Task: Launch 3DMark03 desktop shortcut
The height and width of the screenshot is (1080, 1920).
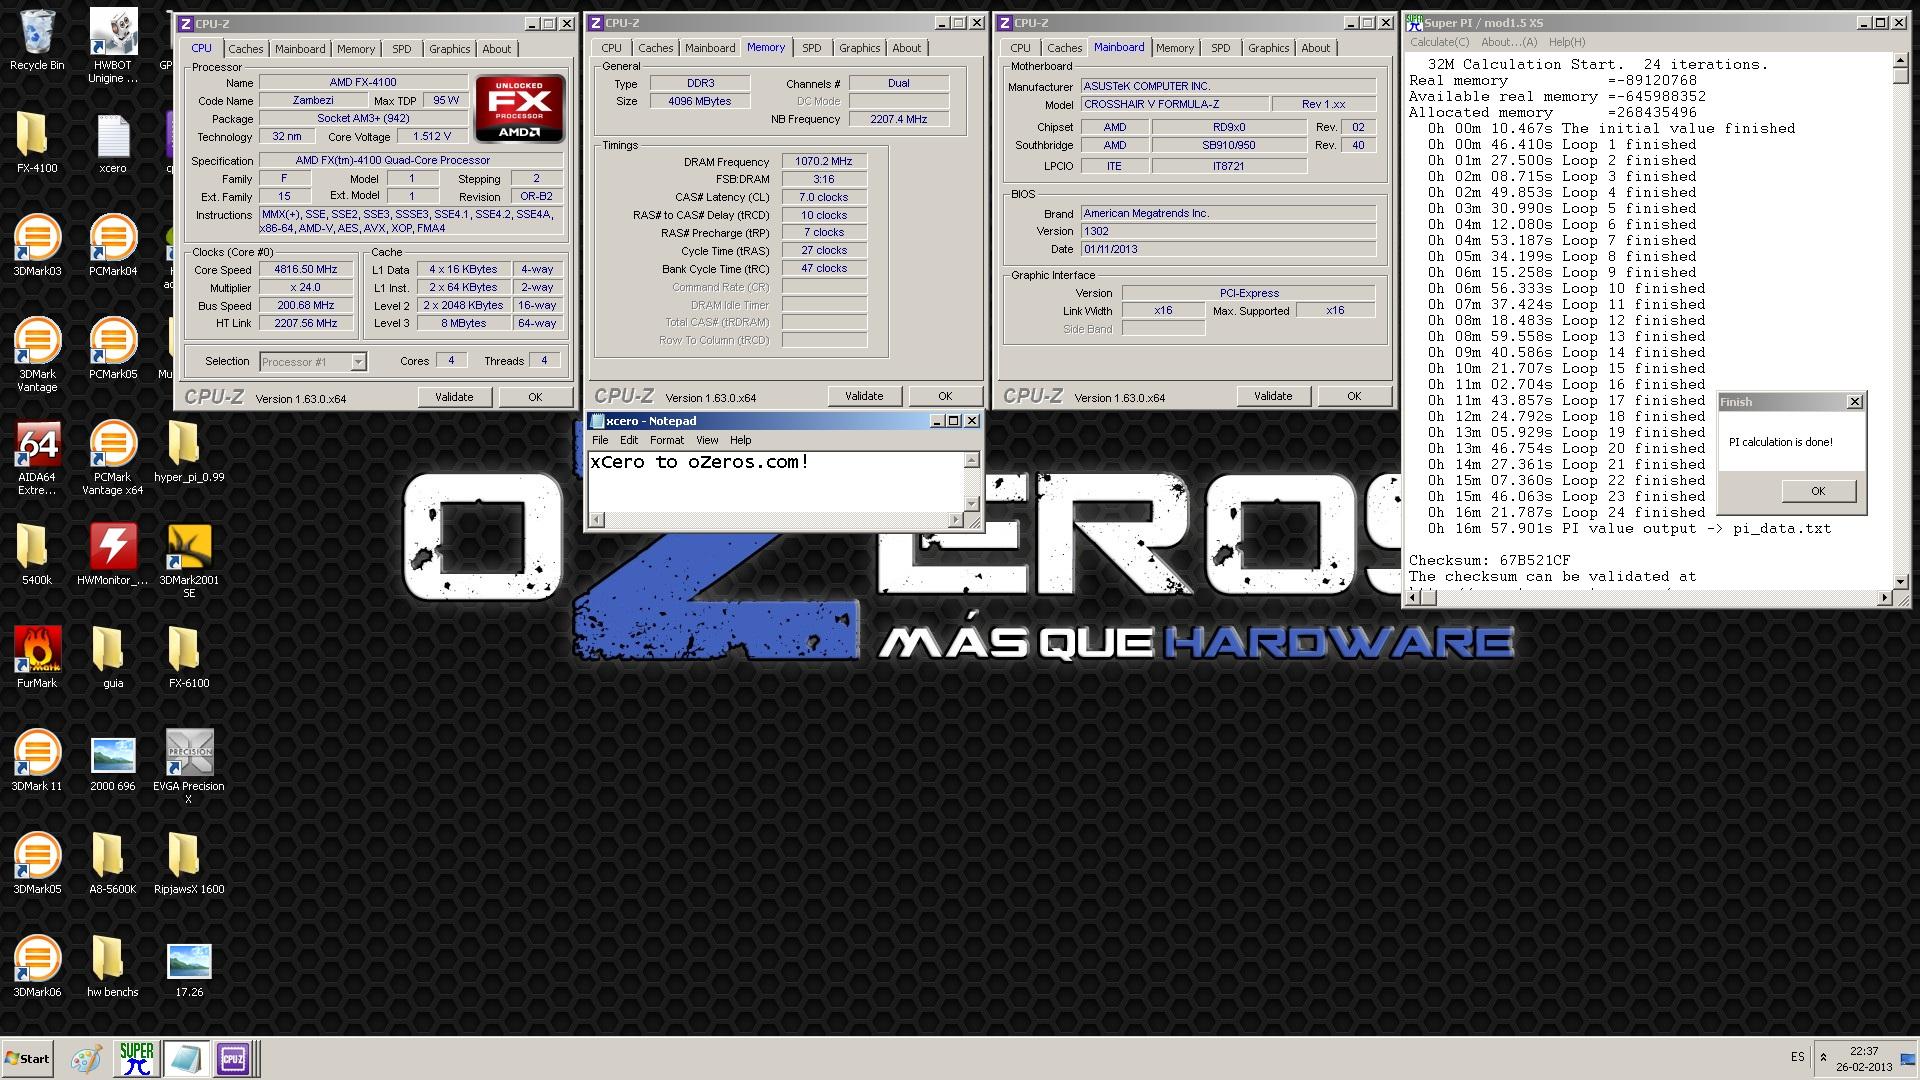Action: [37, 246]
